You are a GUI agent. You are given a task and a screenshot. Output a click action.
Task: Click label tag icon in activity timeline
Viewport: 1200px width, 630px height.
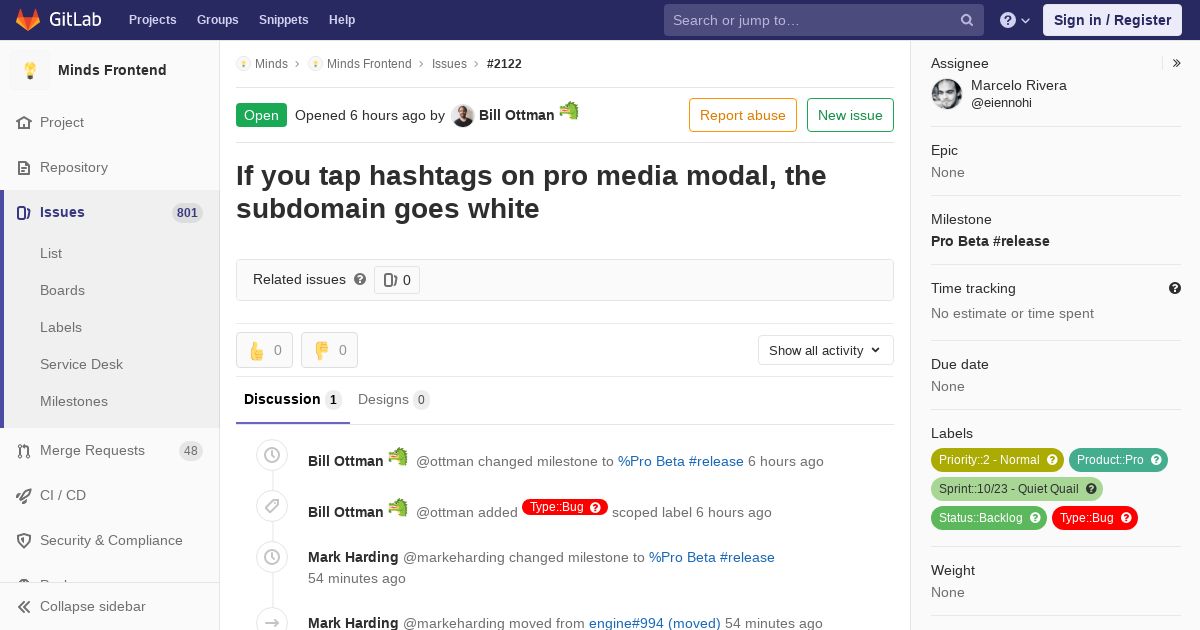(272, 506)
